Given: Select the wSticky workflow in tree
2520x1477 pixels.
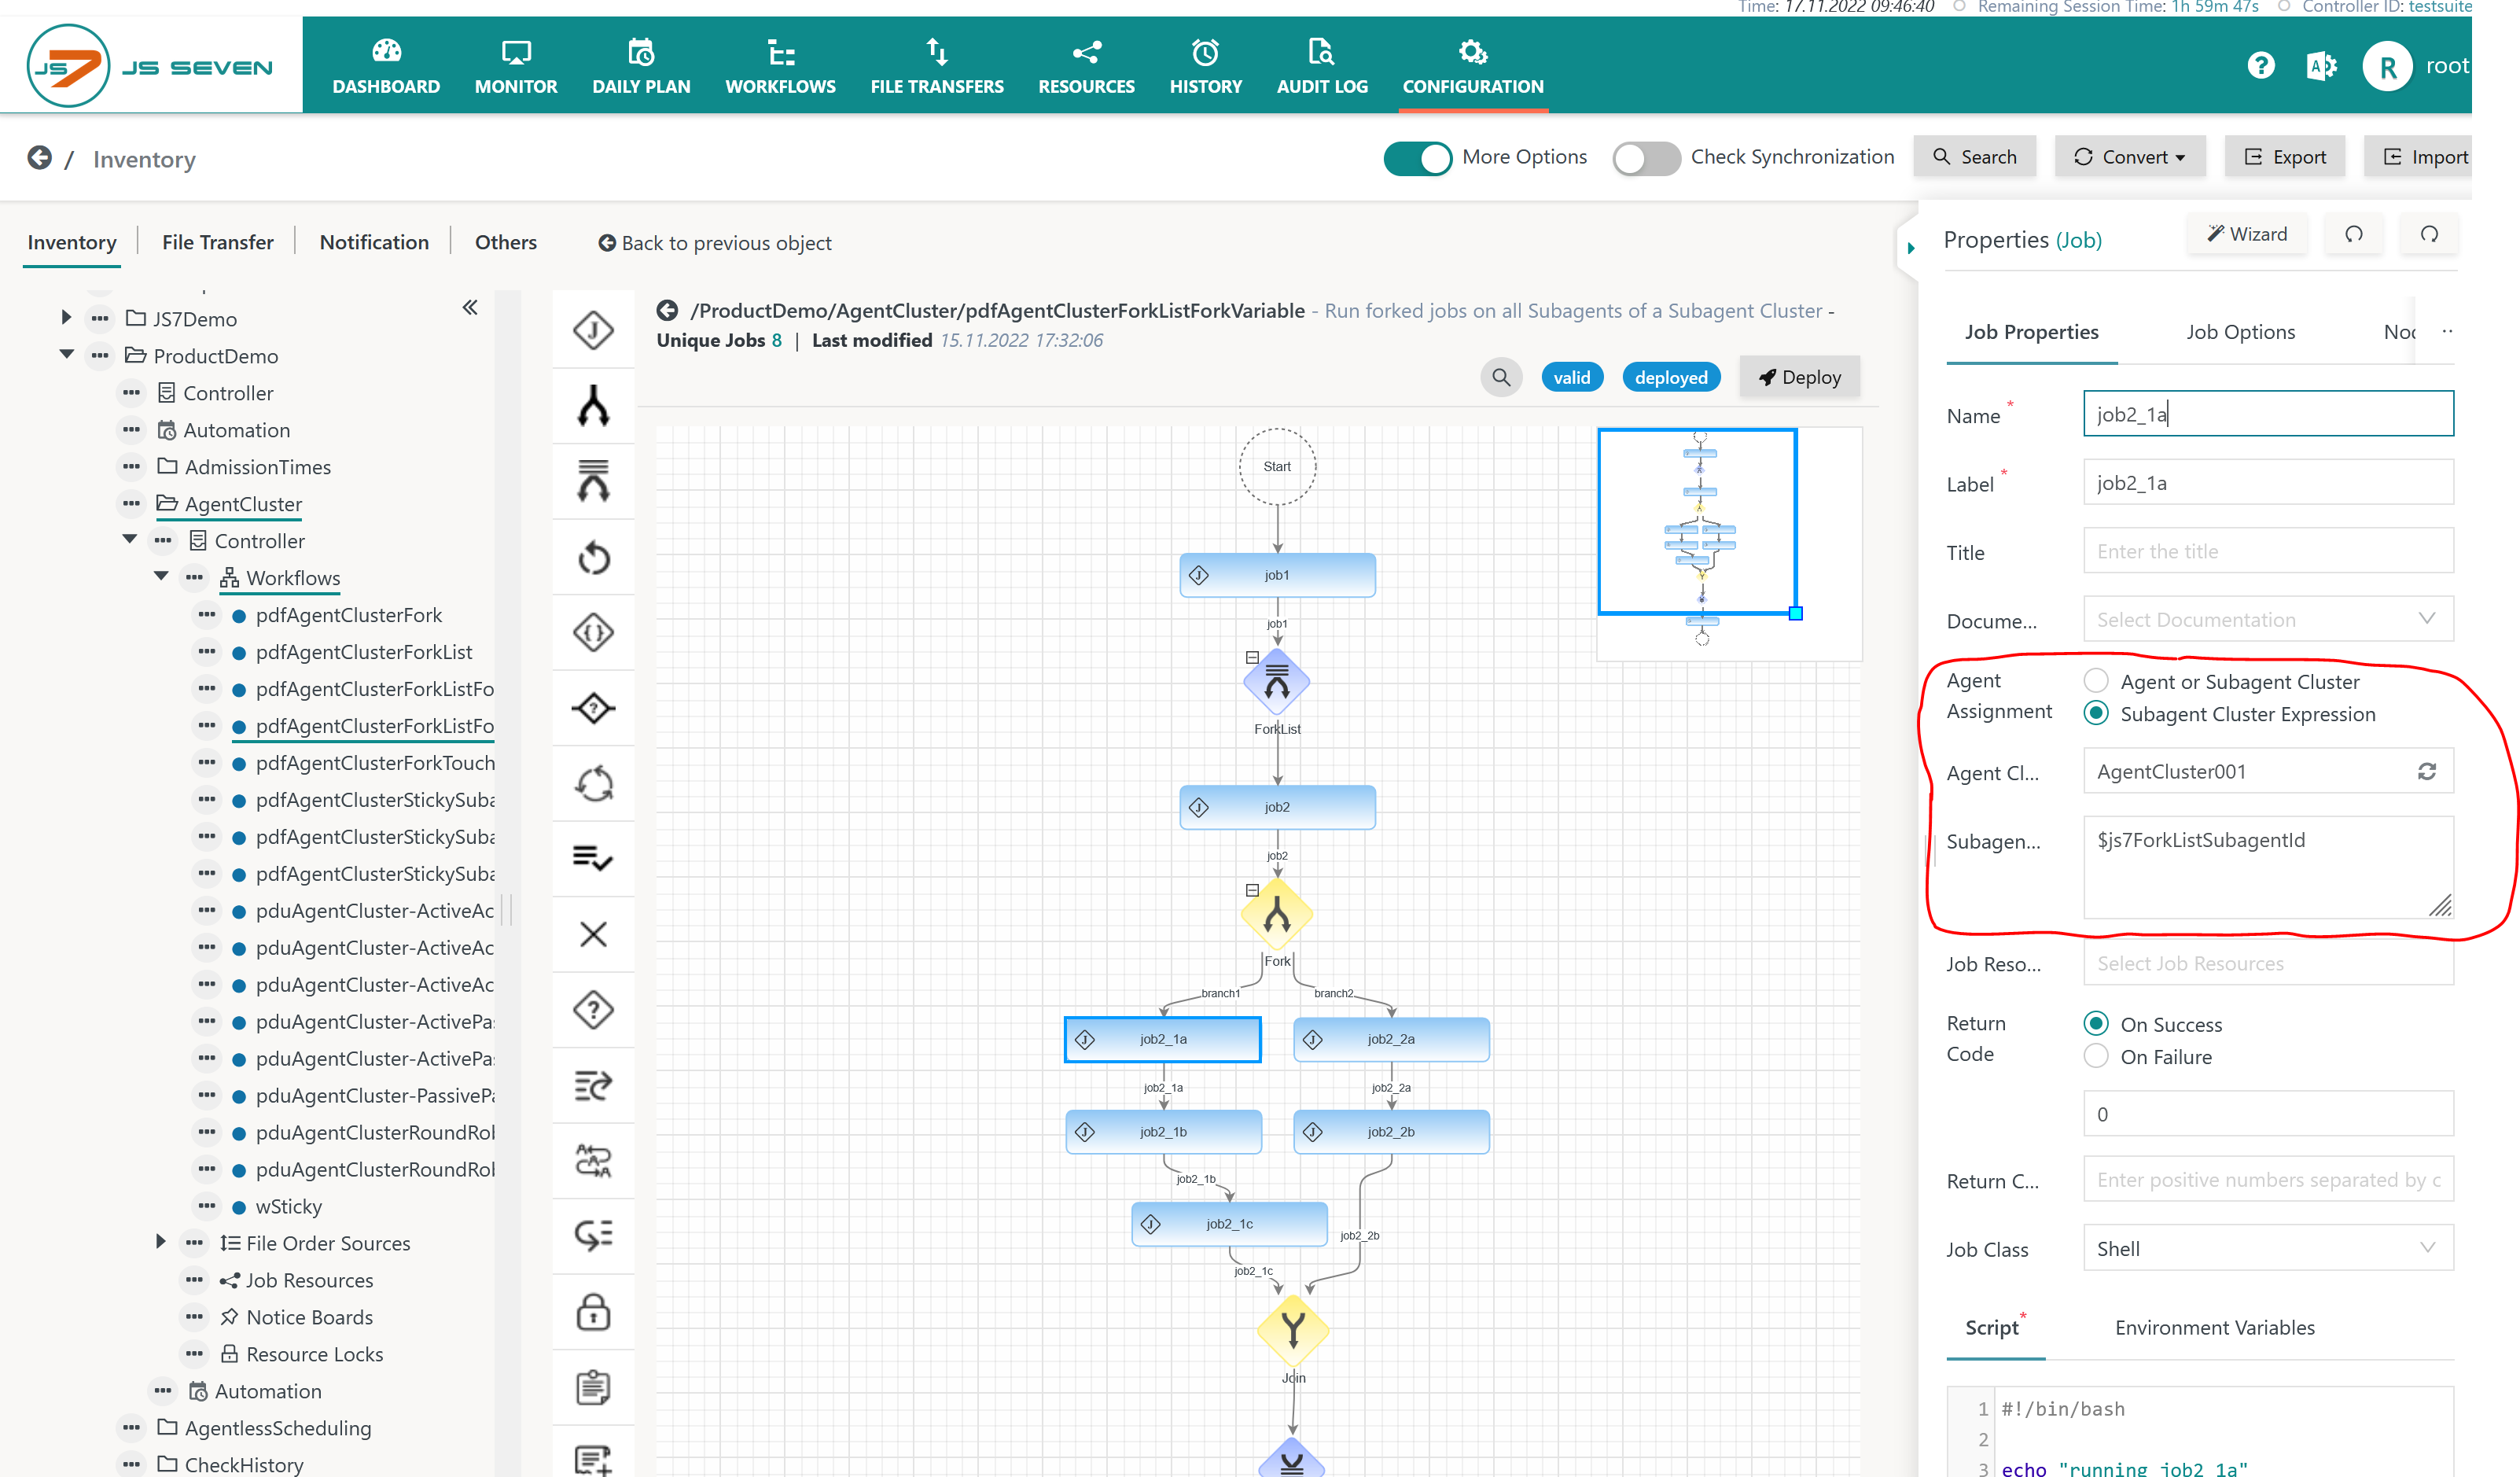Looking at the screenshot, I should coord(288,1206).
